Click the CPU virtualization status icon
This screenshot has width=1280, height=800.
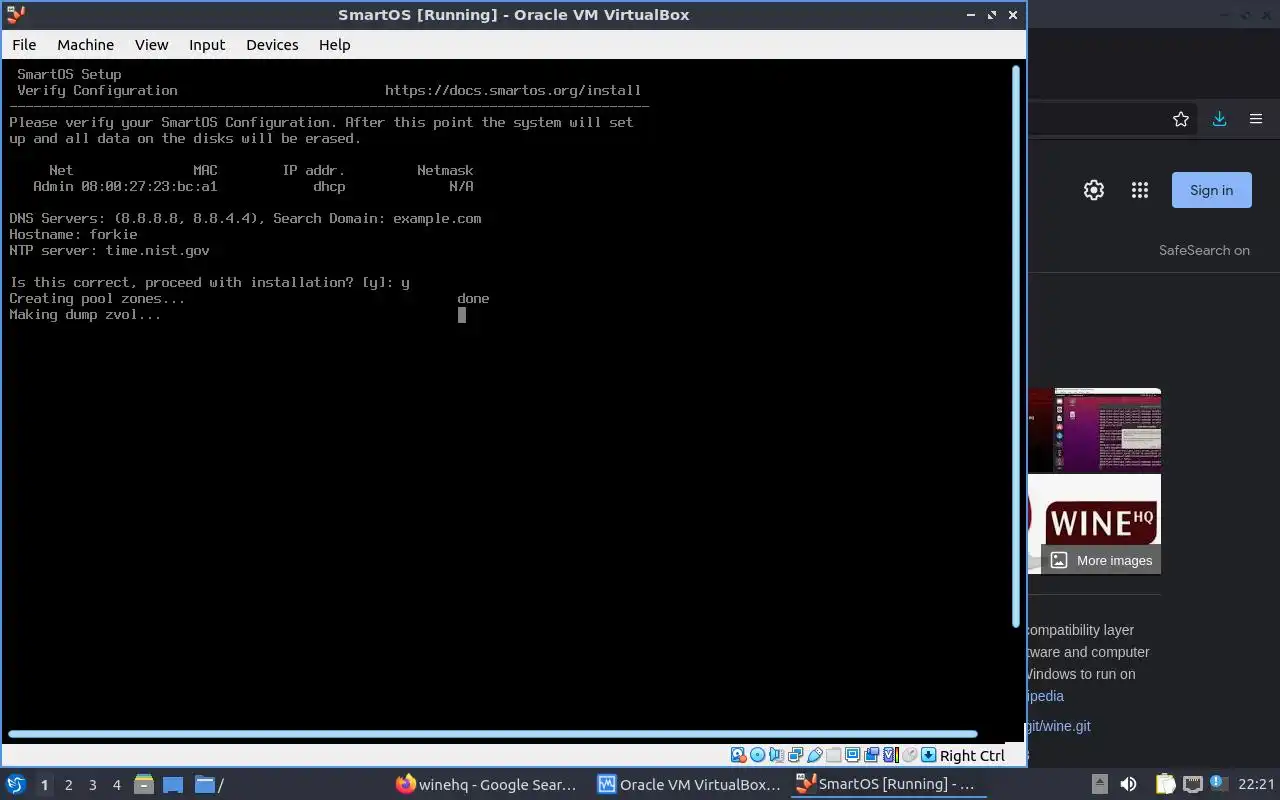click(891, 755)
